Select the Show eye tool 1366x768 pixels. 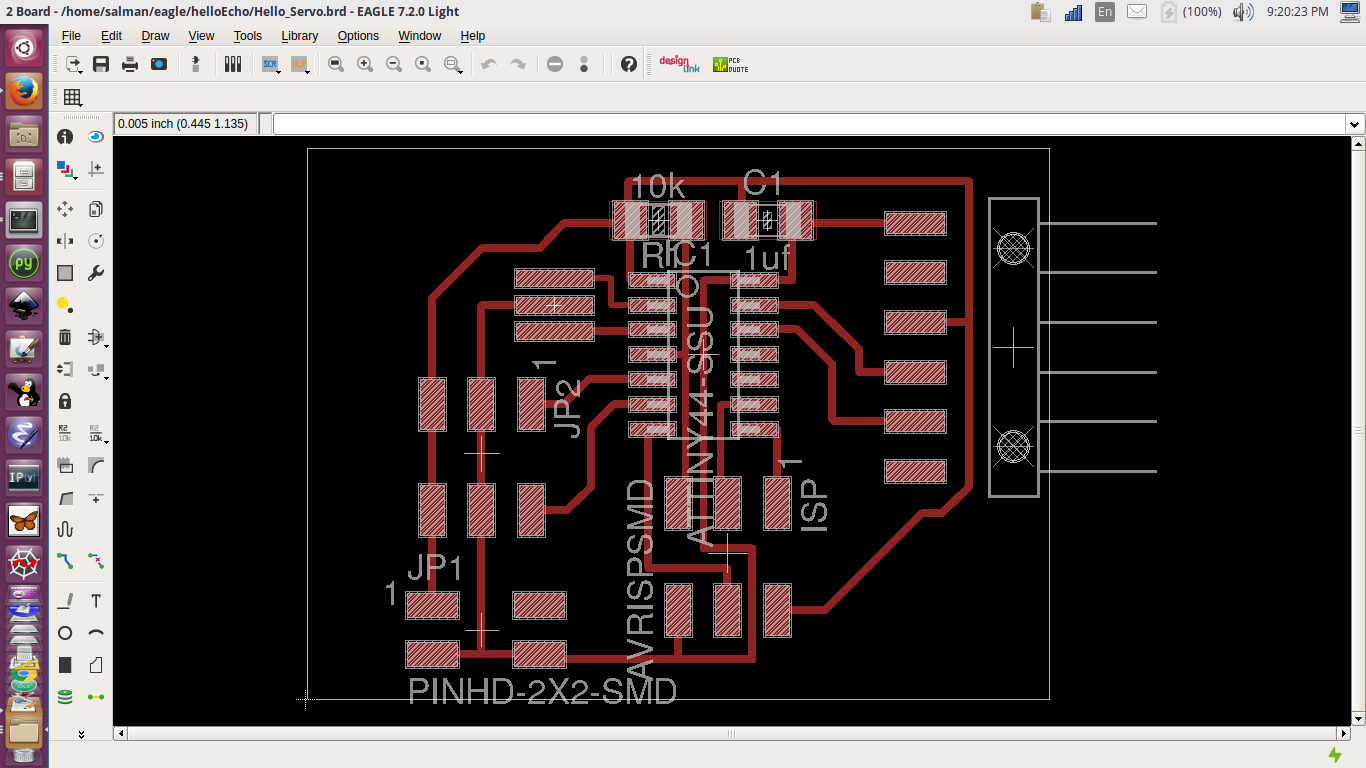96,136
